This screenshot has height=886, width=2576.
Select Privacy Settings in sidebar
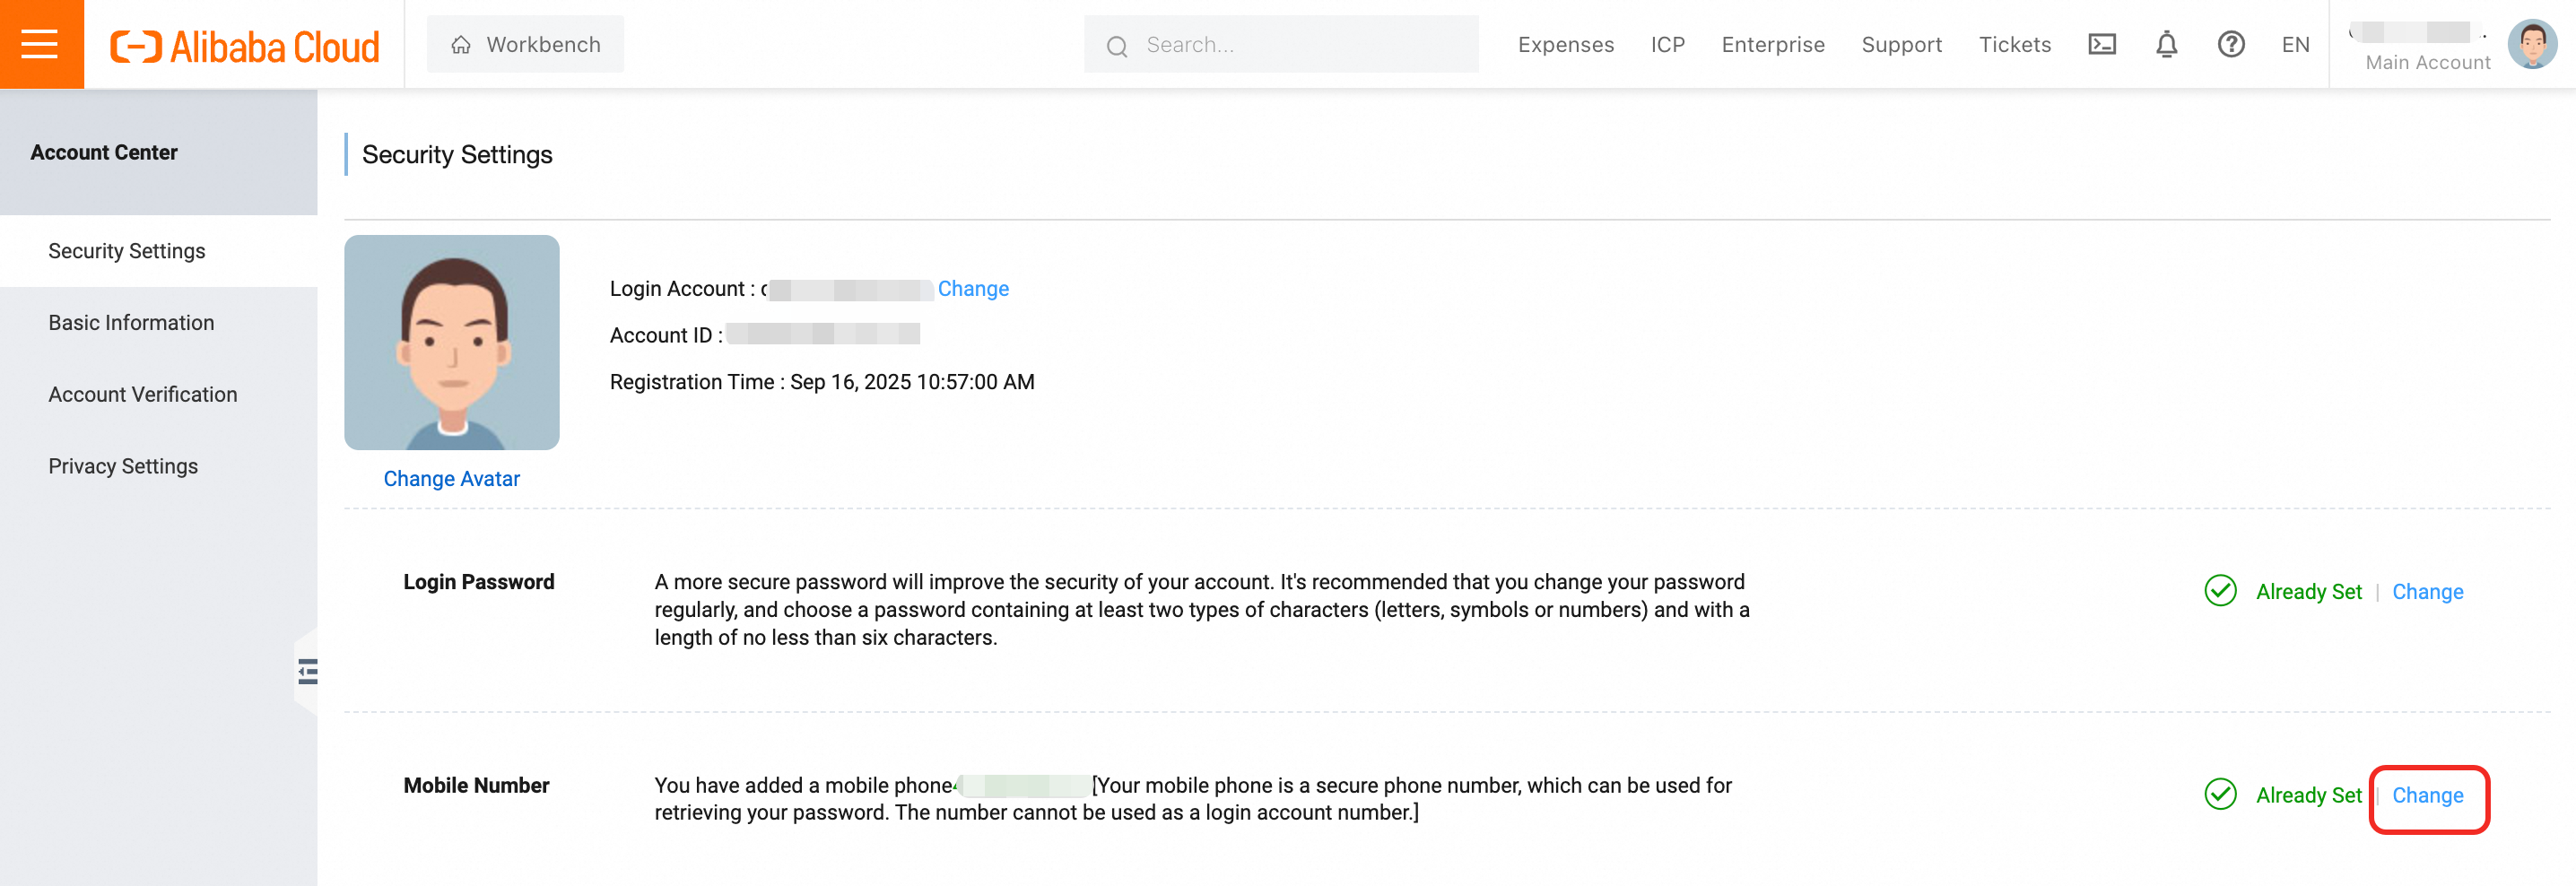123,466
